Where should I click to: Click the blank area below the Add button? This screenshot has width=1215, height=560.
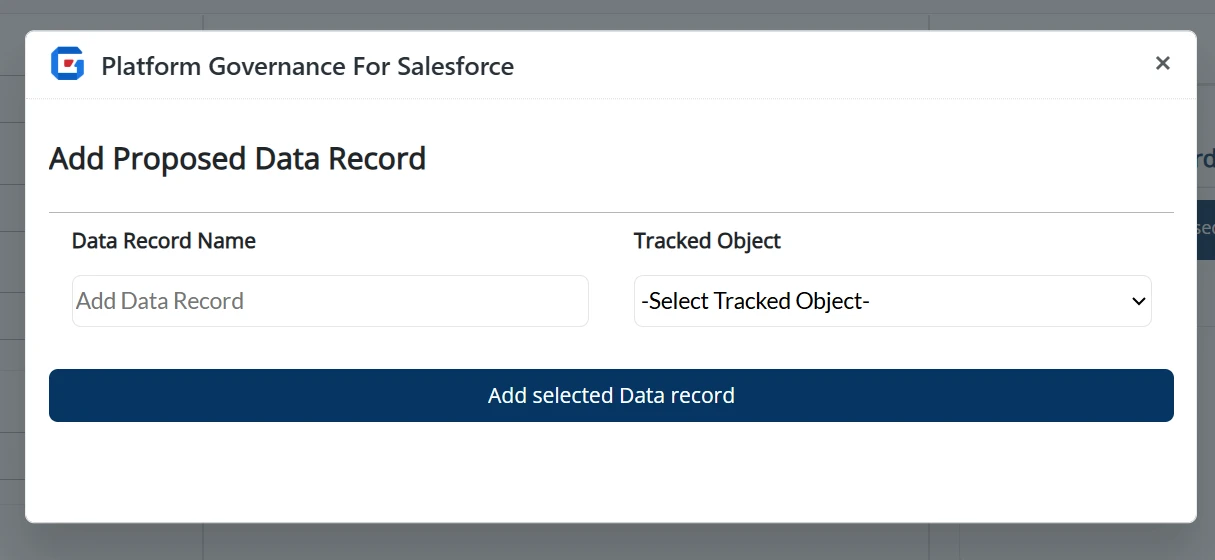tap(610, 470)
